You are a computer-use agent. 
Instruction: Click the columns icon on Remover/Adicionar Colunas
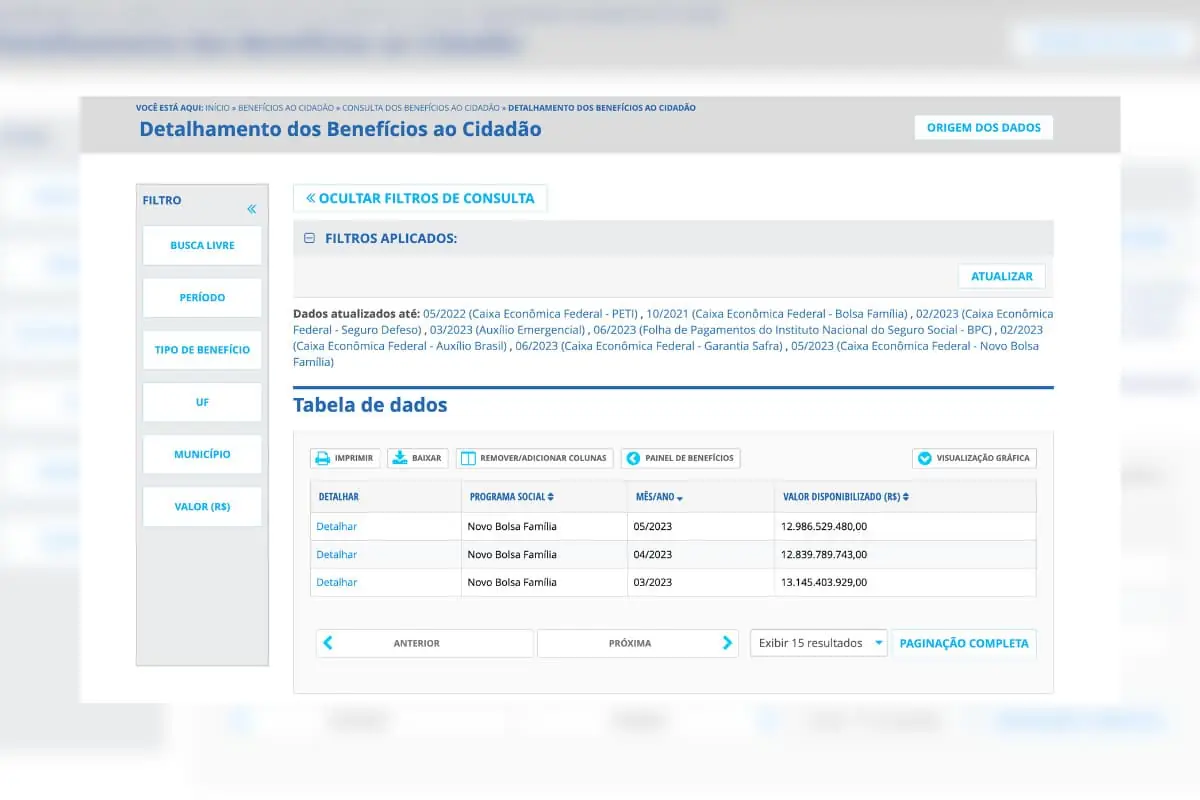(x=466, y=457)
